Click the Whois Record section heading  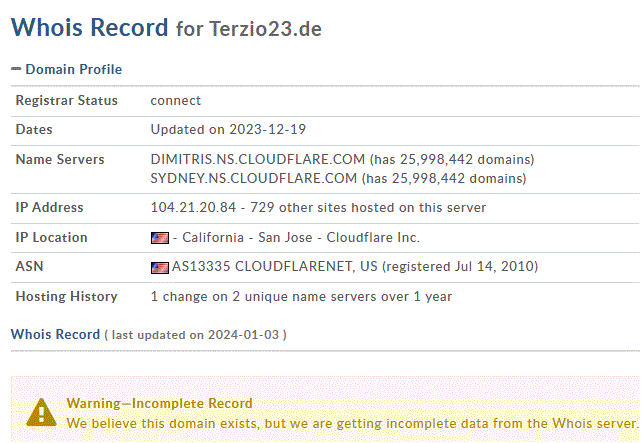tap(55, 334)
